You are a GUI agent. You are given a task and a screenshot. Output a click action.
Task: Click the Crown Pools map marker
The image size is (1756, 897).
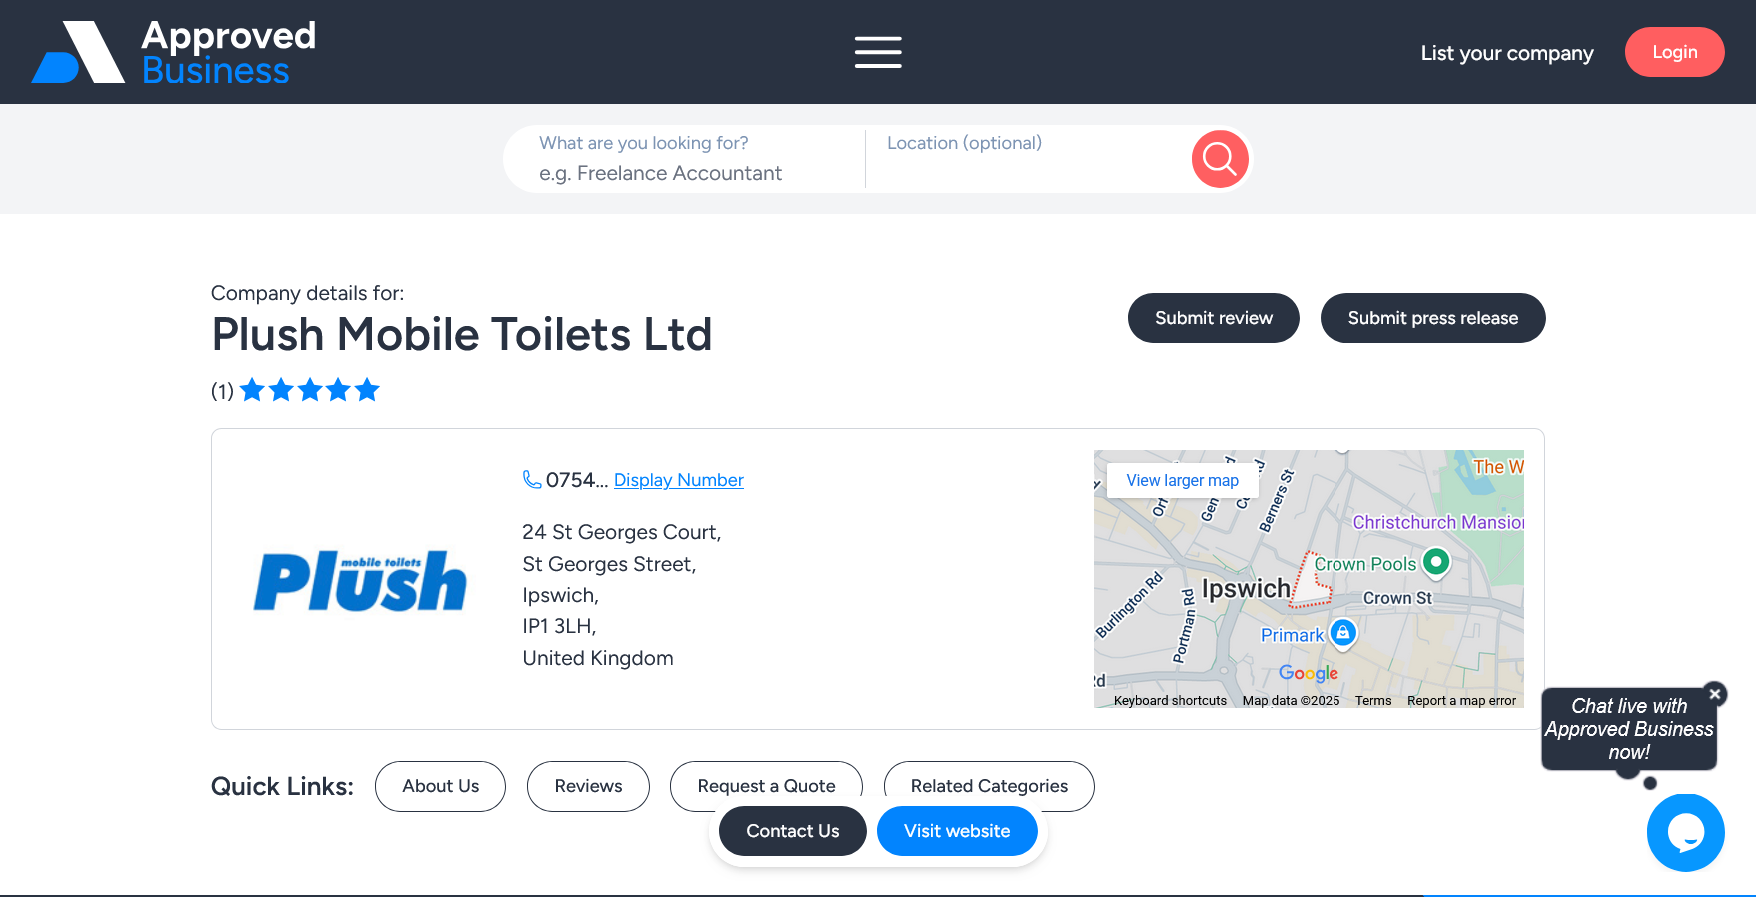point(1436,562)
